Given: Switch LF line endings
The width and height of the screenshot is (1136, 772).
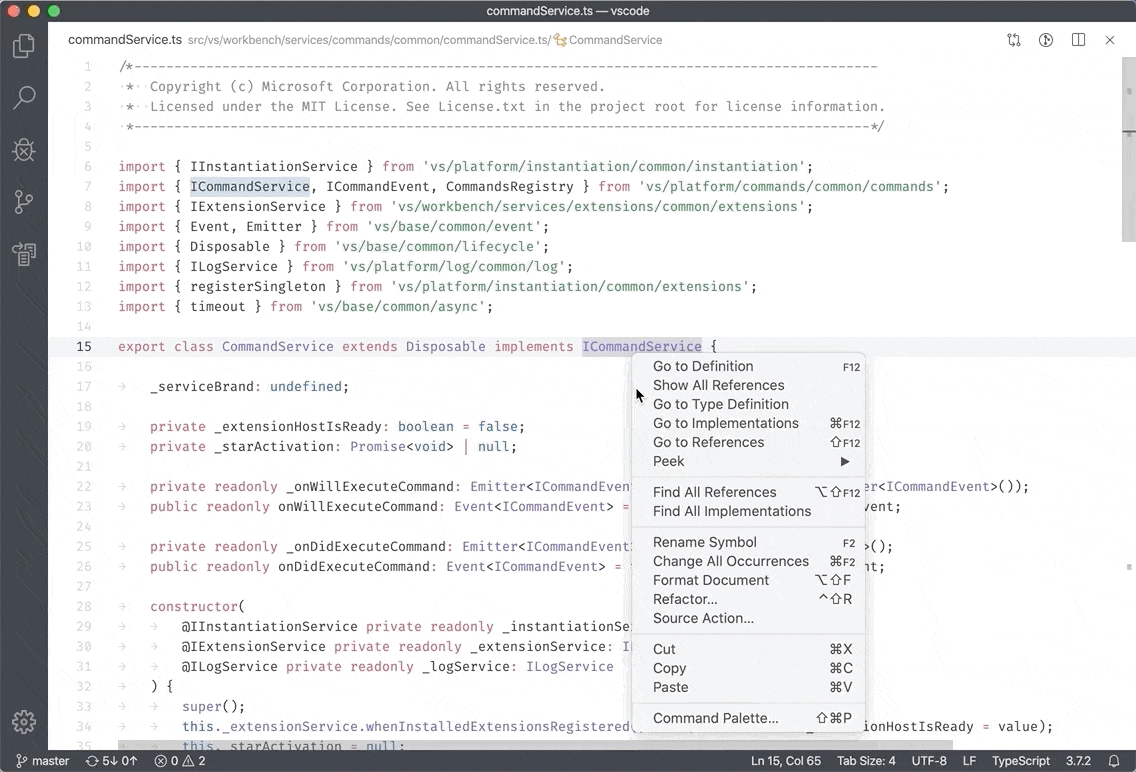Looking at the screenshot, I should (x=968, y=761).
